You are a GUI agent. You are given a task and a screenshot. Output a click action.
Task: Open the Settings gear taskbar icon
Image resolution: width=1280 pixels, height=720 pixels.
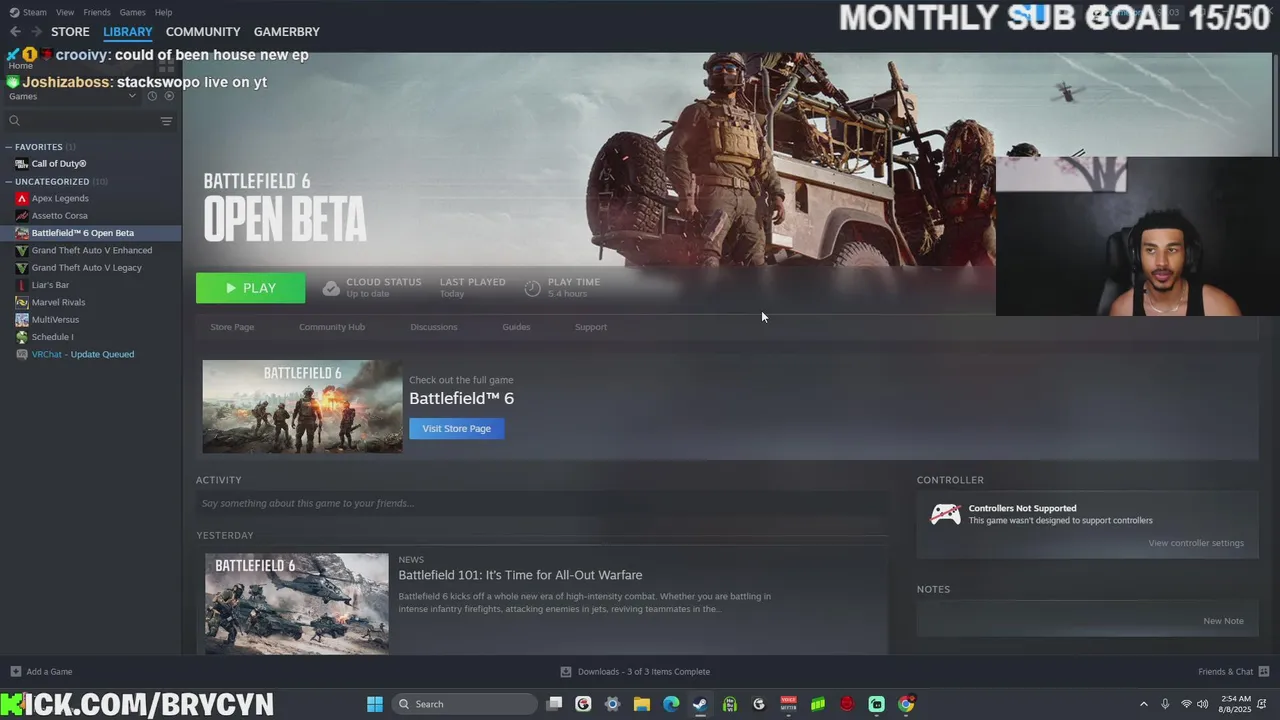(613, 704)
